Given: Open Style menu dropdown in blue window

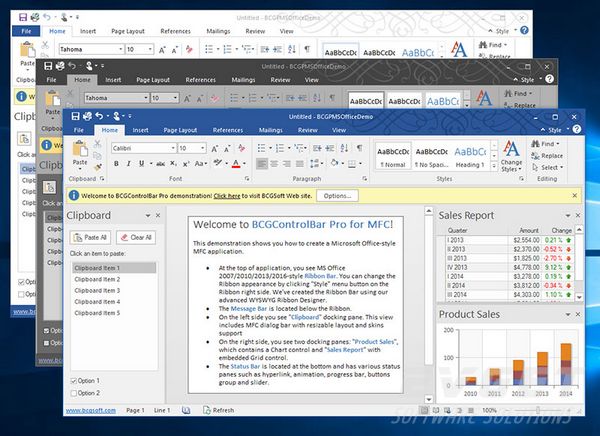Looking at the screenshot, I should point(556,130).
